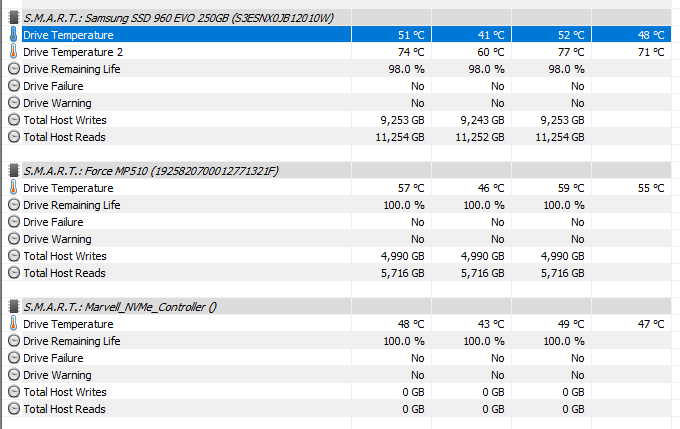Click the gauge icon of Marvell Drive Failure
The height and width of the screenshot is (429, 680).
pyautogui.click(x=14, y=358)
